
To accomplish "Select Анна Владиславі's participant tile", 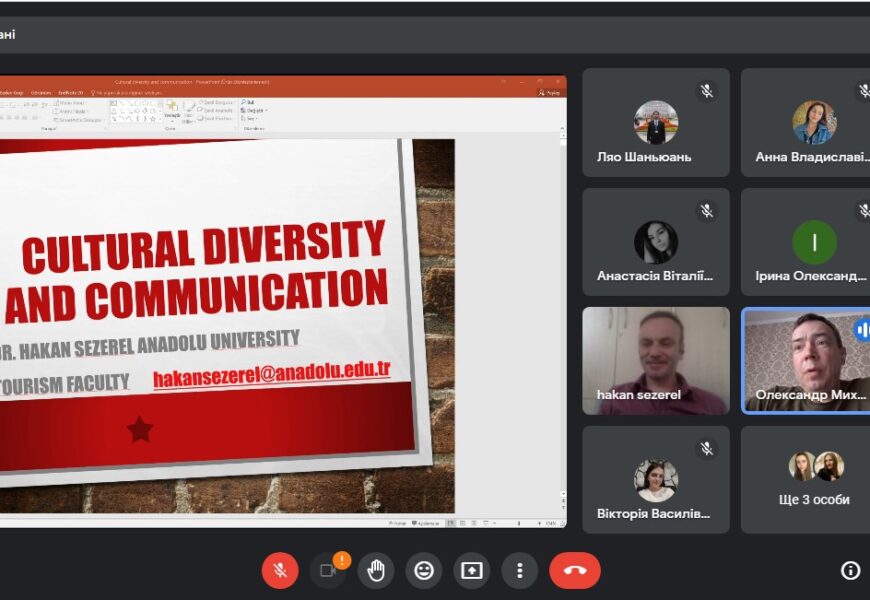I will [805, 123].
